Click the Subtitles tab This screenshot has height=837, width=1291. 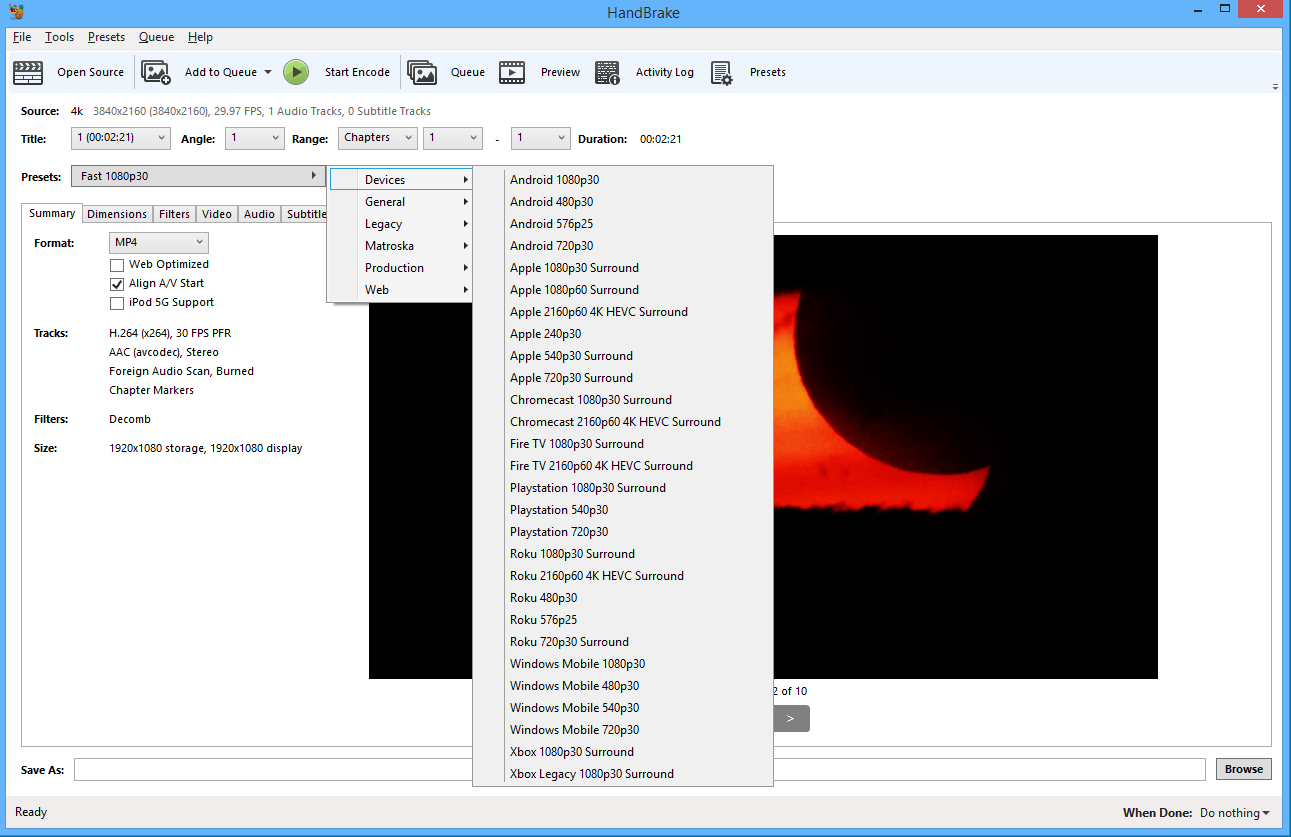[x=306, y=214]
